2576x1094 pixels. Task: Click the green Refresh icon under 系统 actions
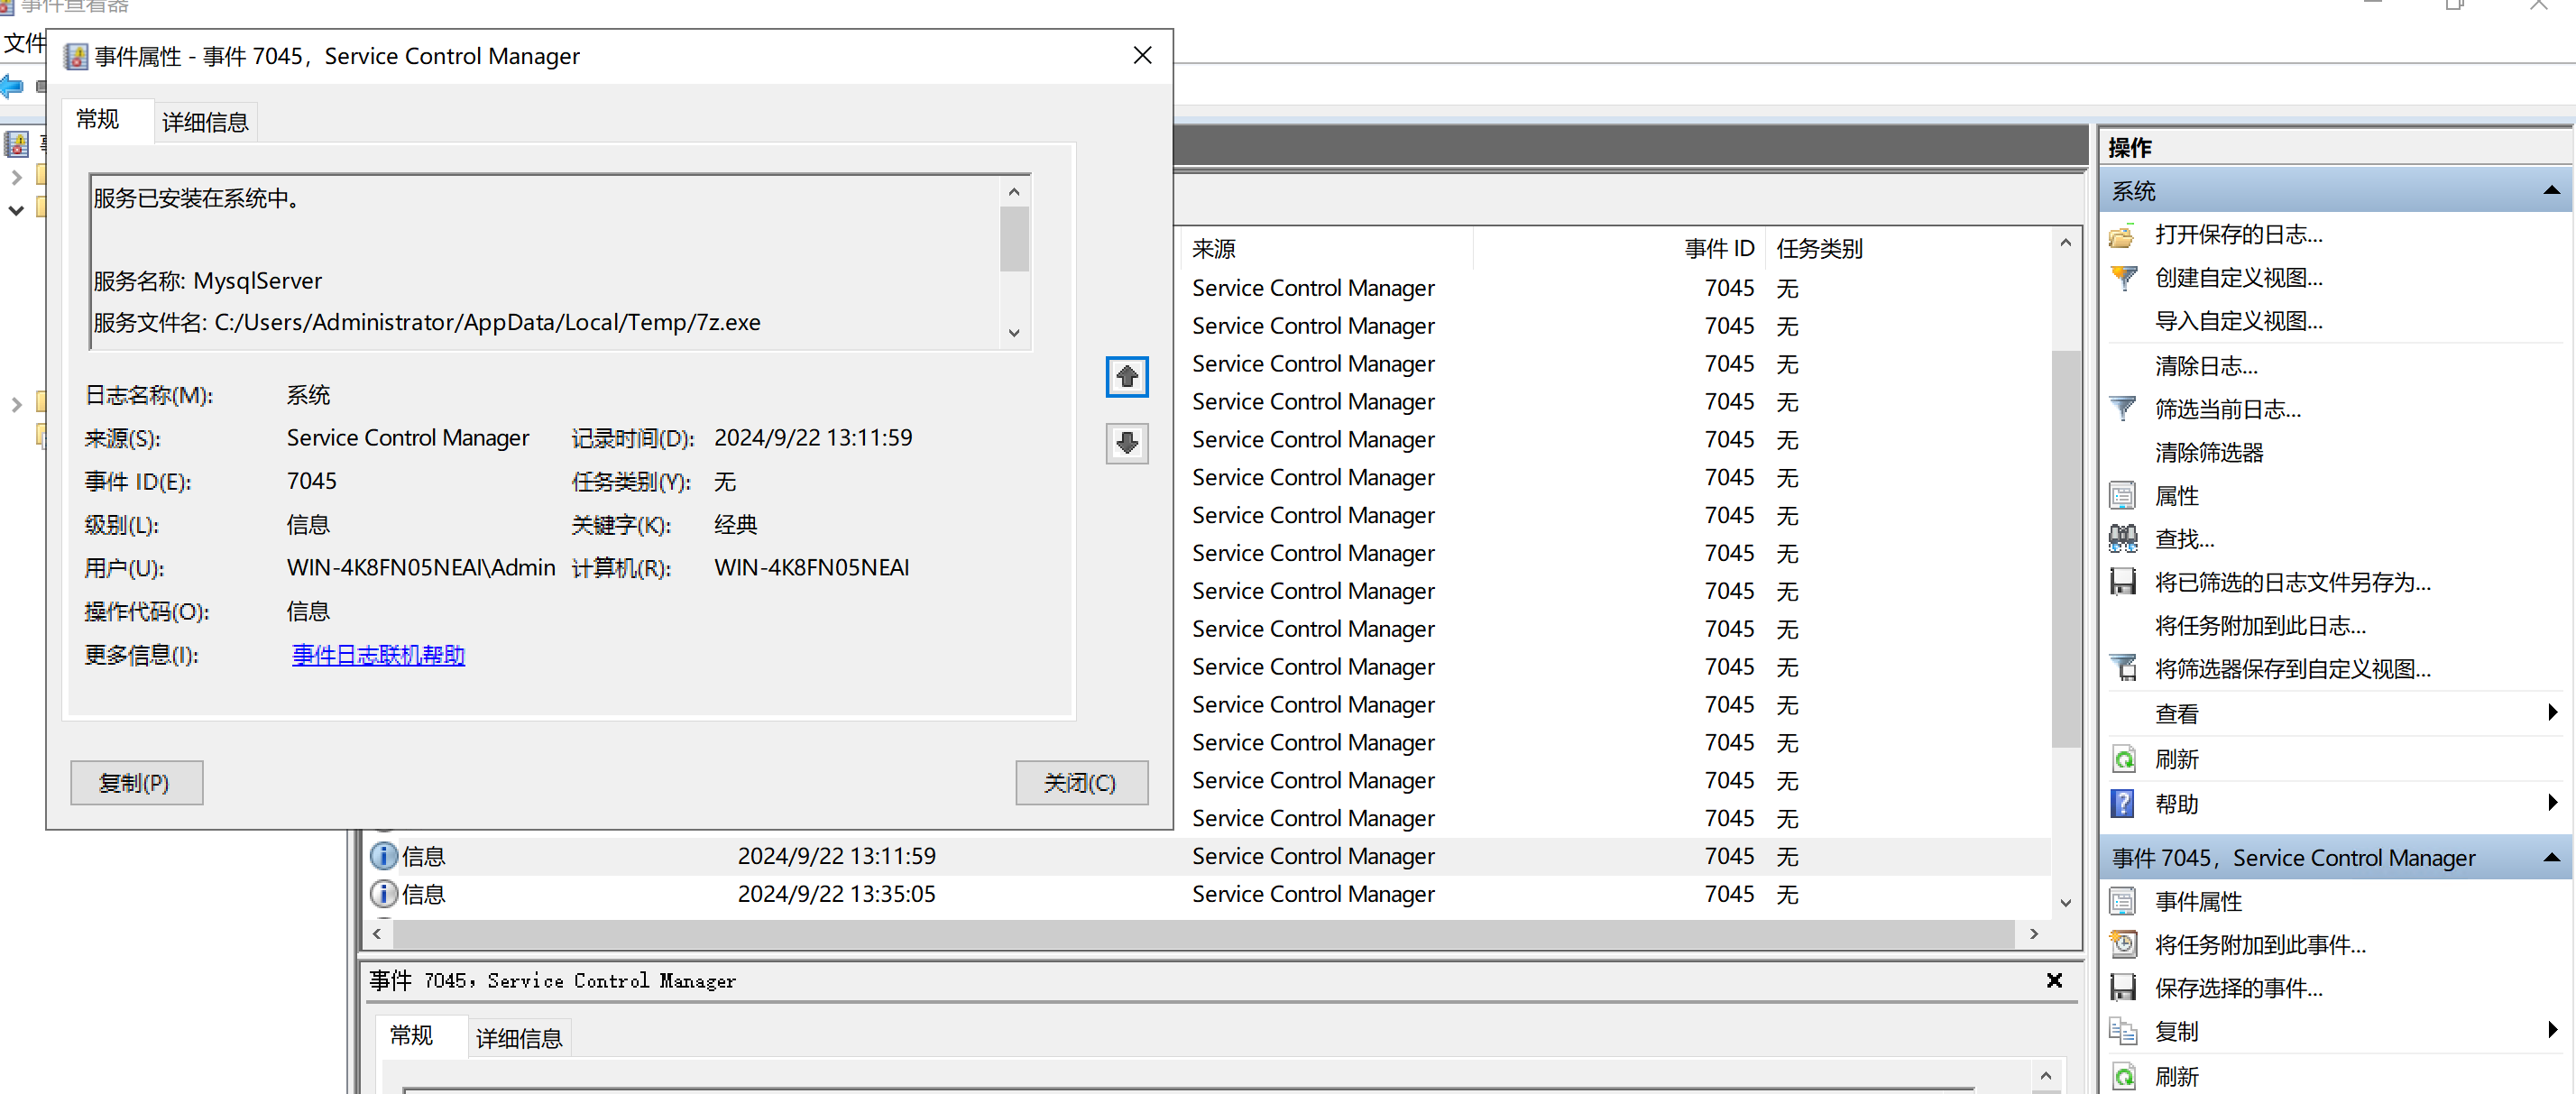[x=2122, y=759]
